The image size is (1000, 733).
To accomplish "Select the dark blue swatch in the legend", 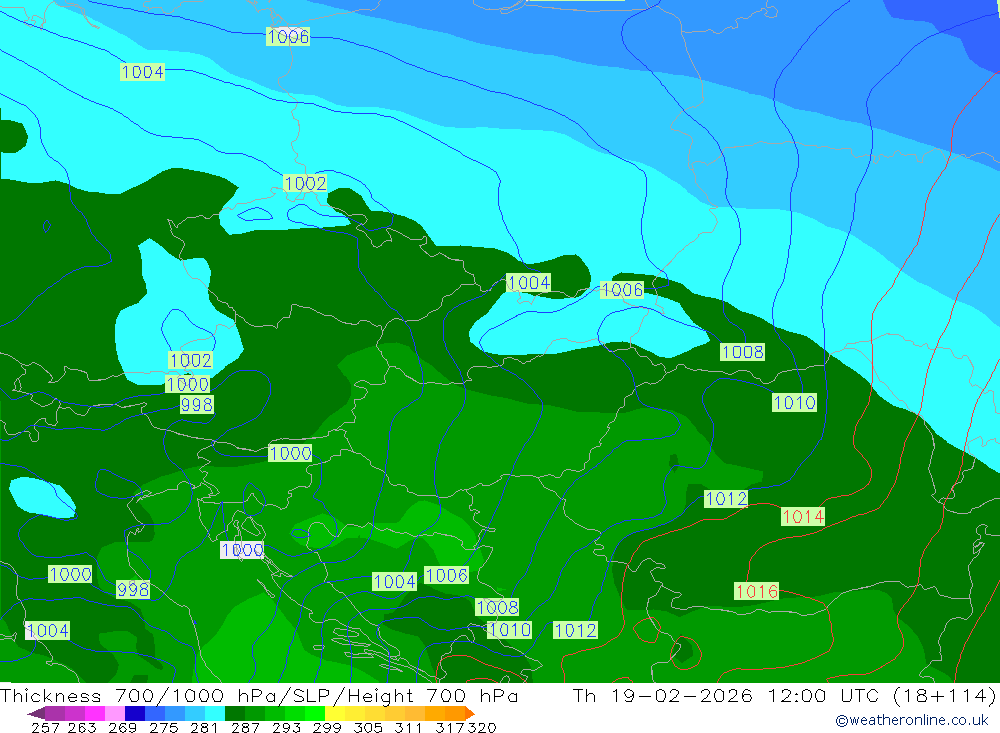I will click(135, 713).
